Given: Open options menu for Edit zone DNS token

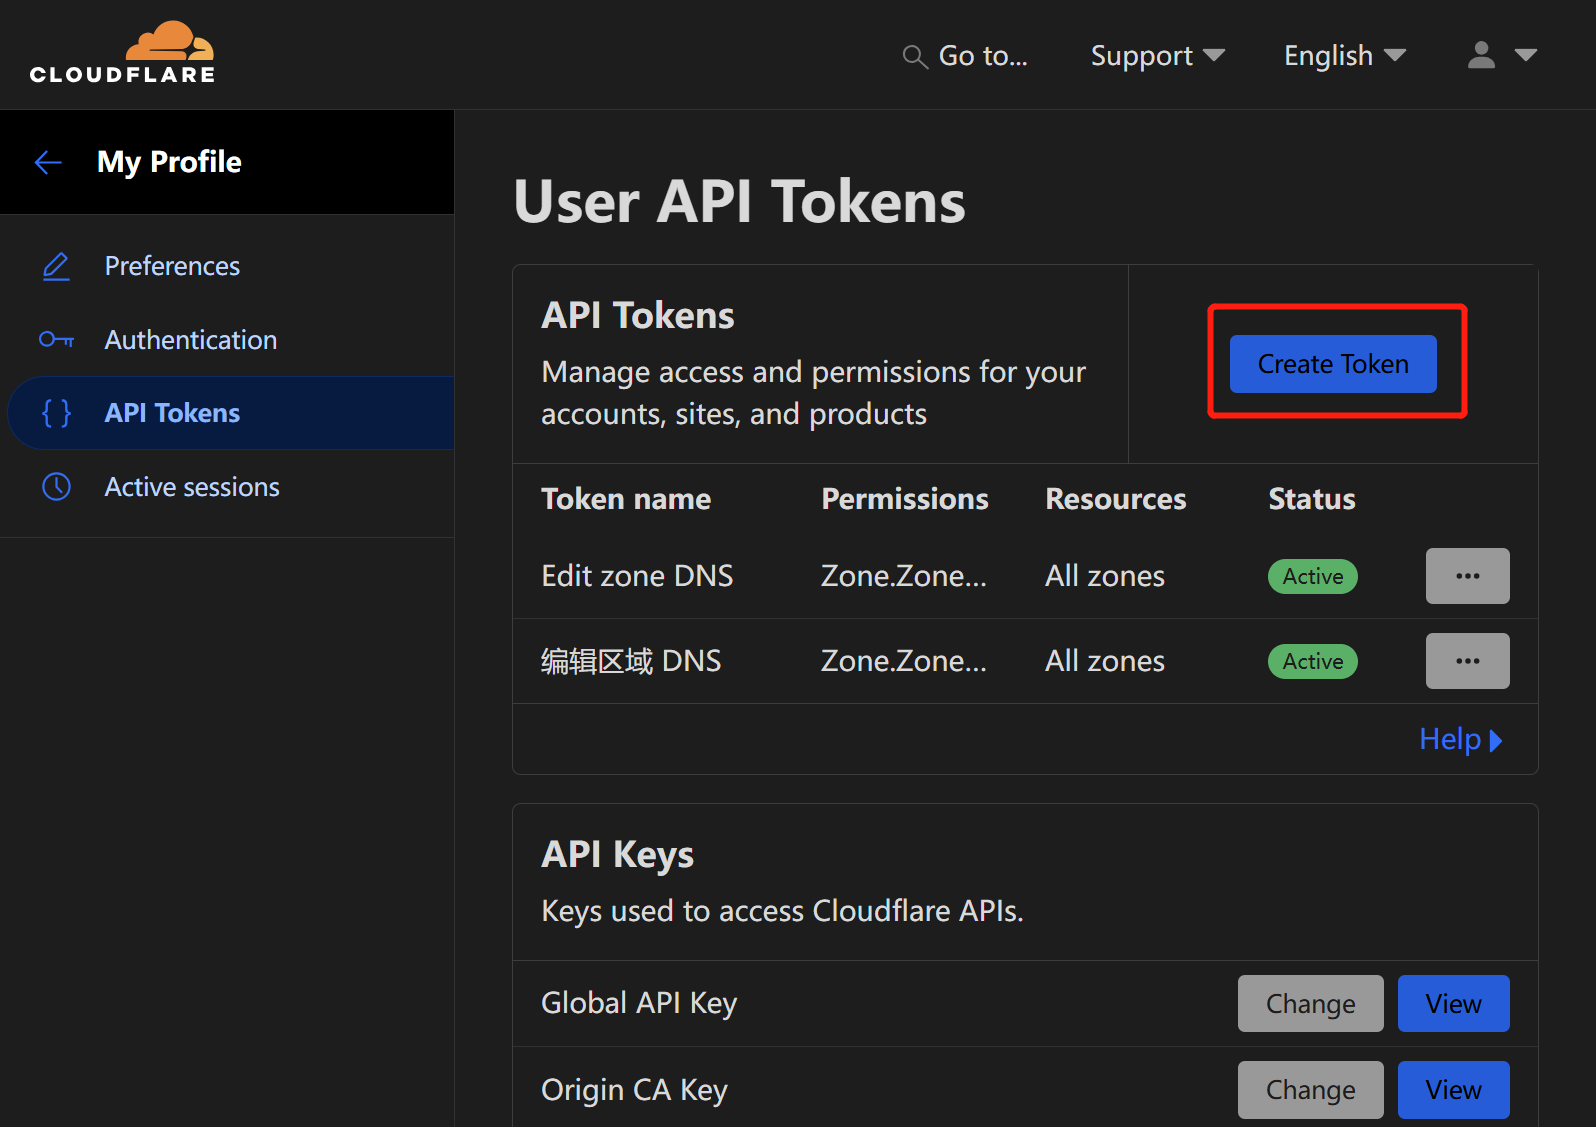Looking at the screenshot, I should (1467, 576).
